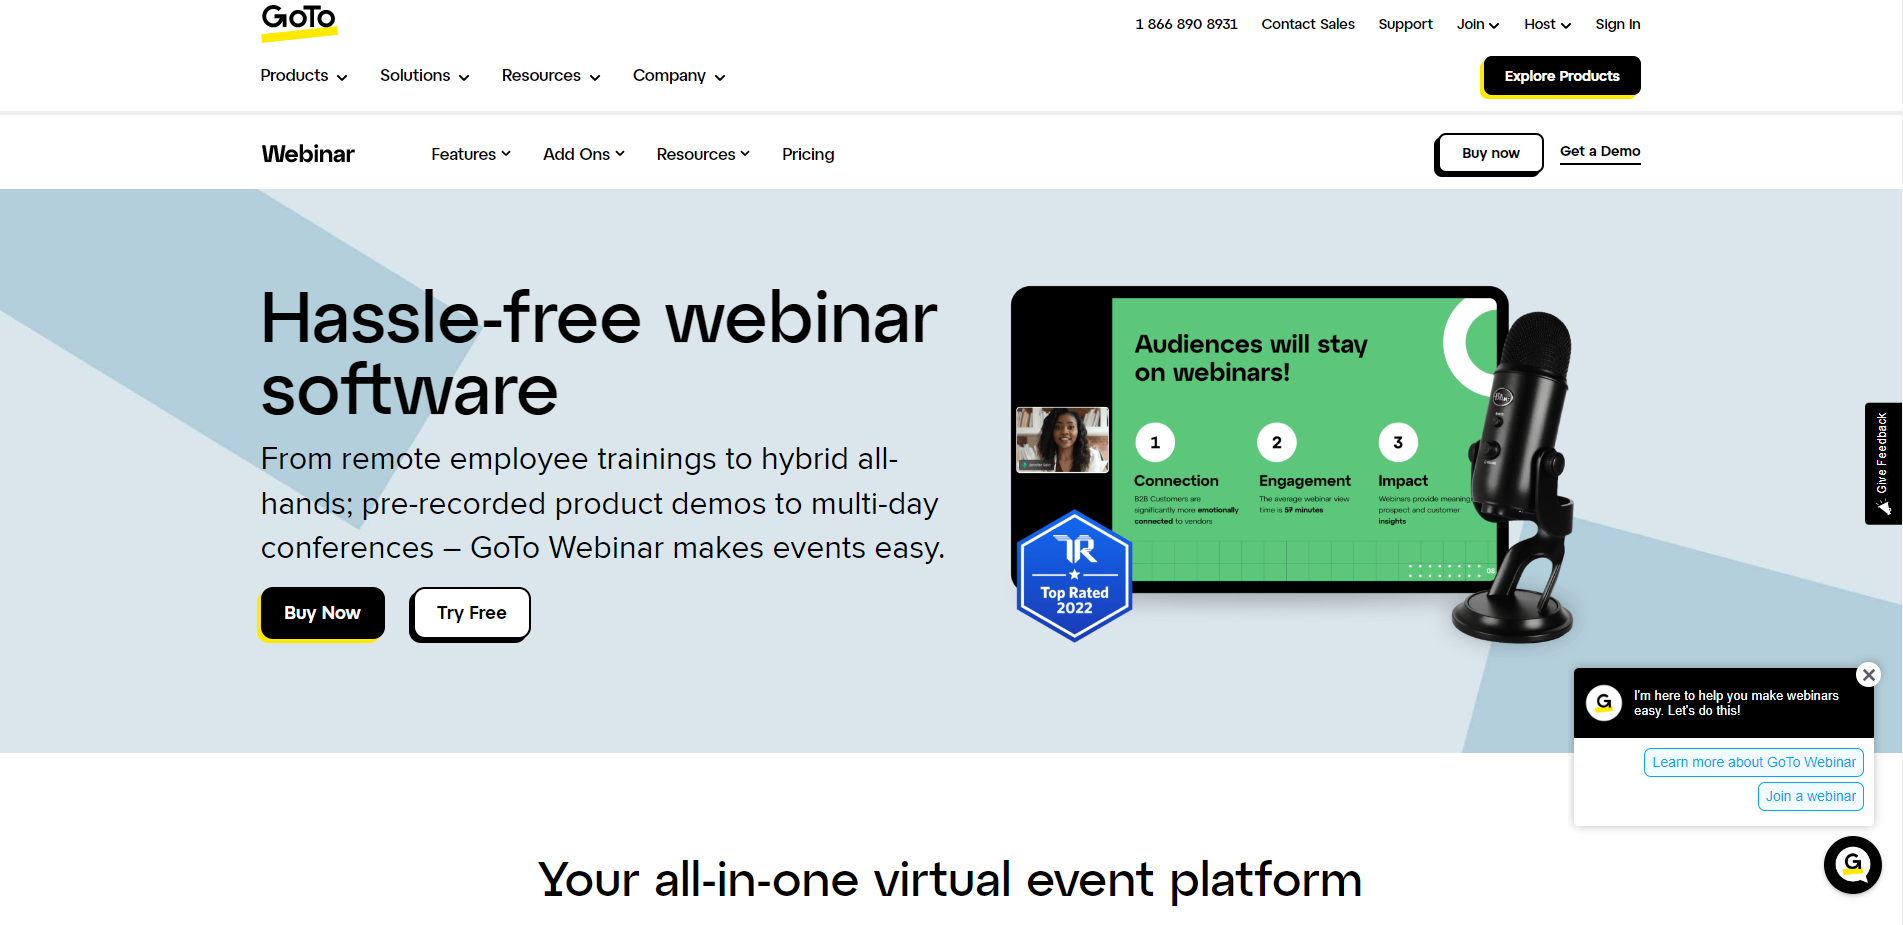This screenshot has width=1903, height=925.
Task: Click the Webinar wordmark in the sub-navigation
Action: point(307,153)
